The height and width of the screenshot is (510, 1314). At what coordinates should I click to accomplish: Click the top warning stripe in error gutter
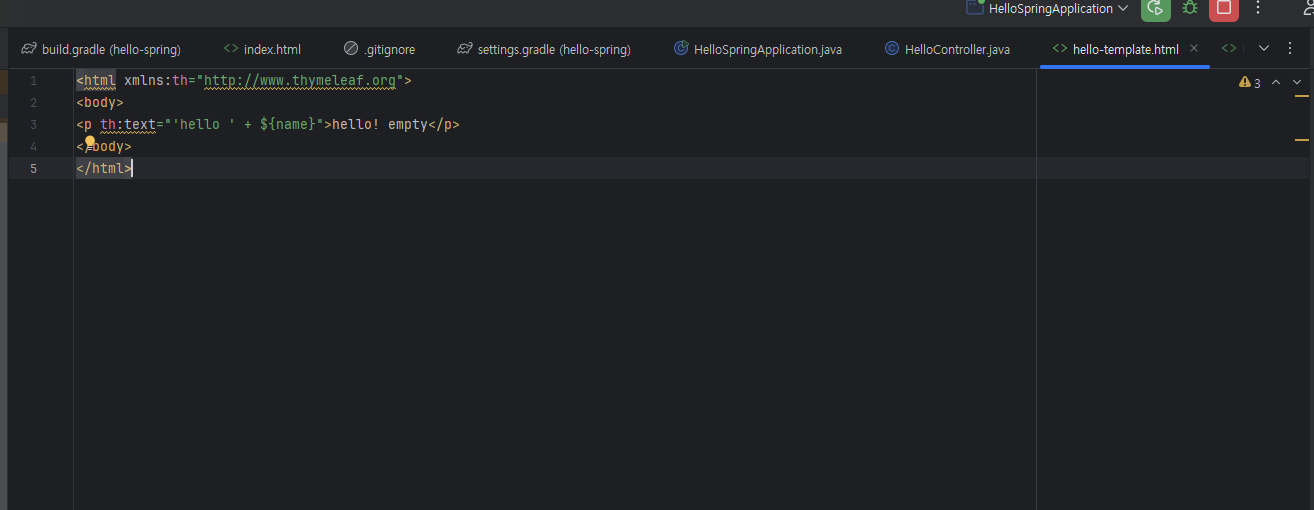1301,95
